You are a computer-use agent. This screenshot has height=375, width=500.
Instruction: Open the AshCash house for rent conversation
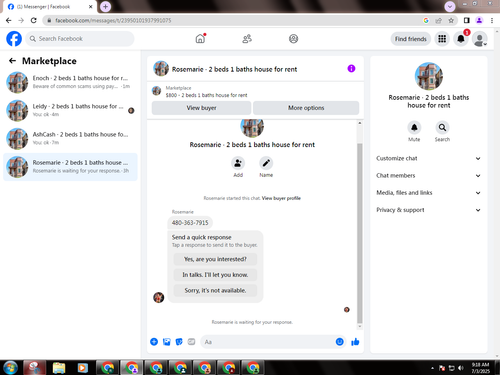pos(70,138)
